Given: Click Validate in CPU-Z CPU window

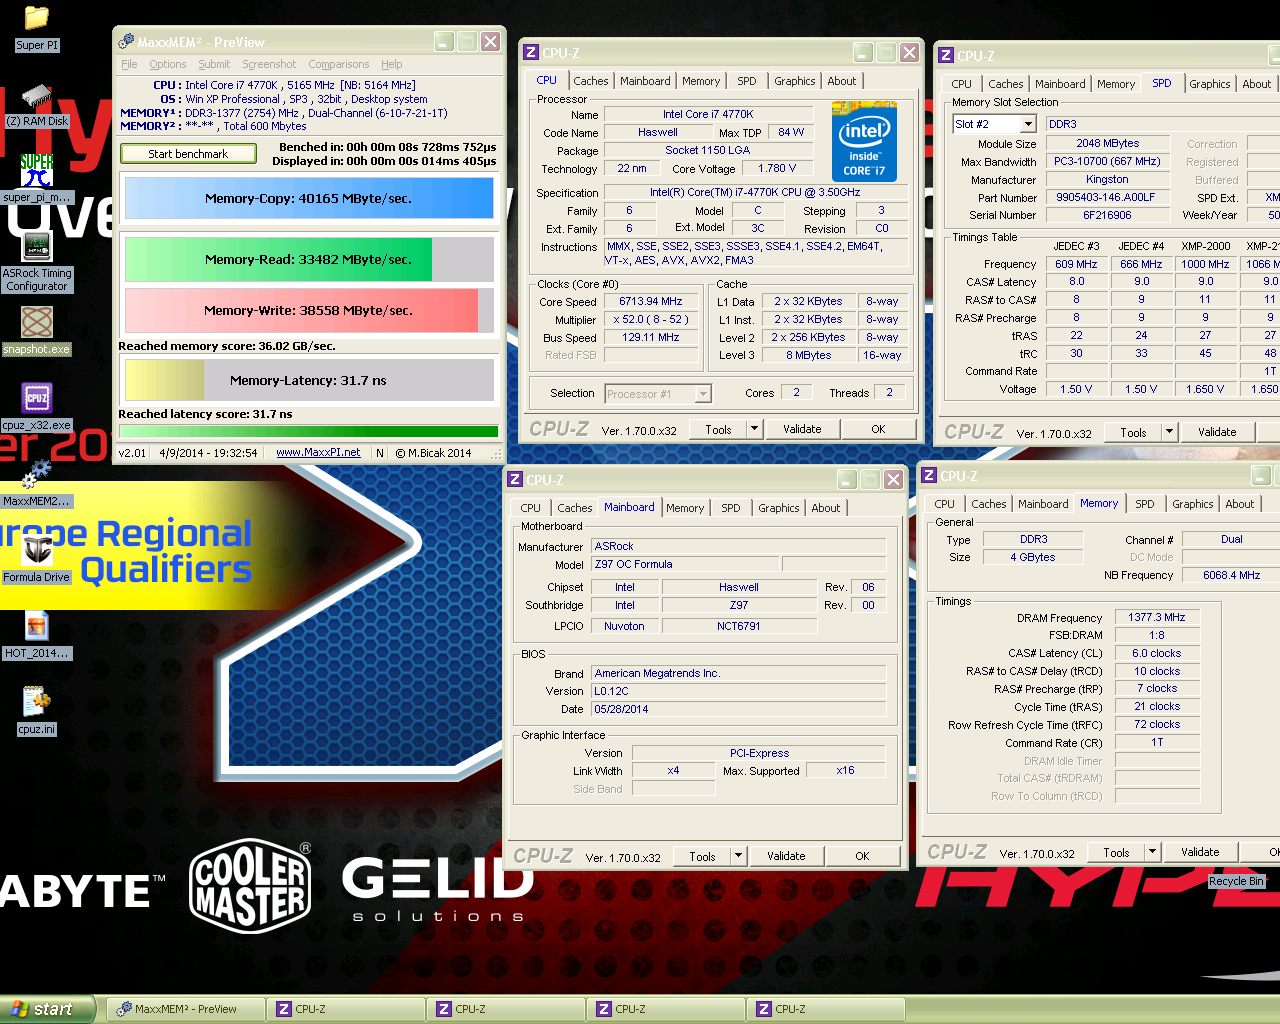Looking at the screenshot, I should tap(802, 429).
